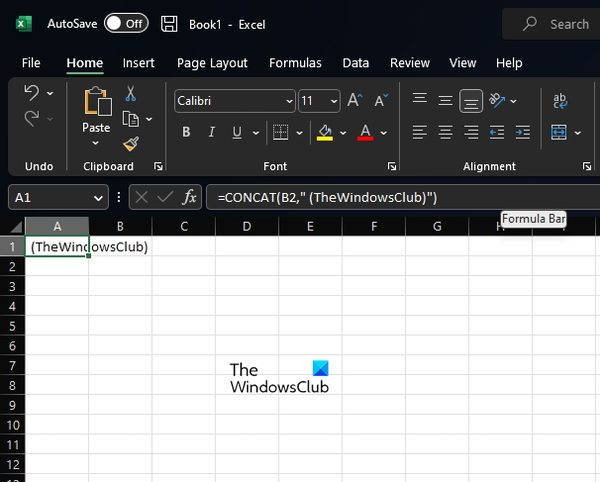Apply yellow fill color
Image resolution: width=600 pixels, height=482 pixels.
pos(325,132)
